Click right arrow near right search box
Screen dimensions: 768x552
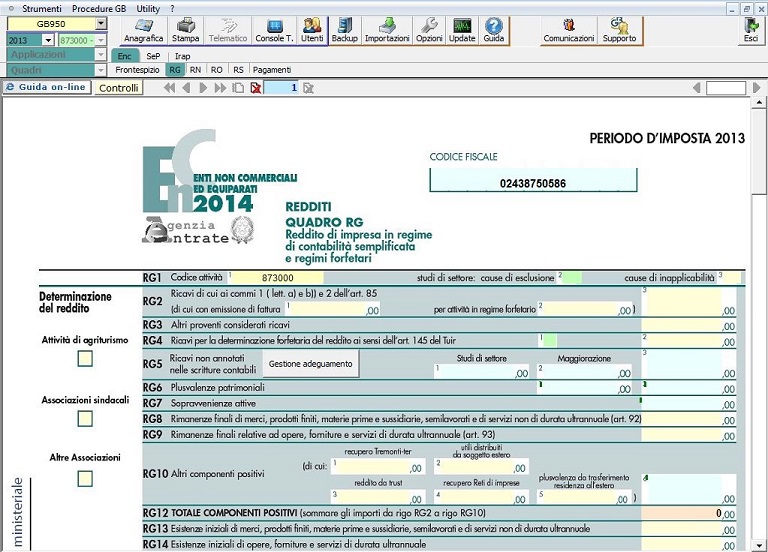coord(756,88)
